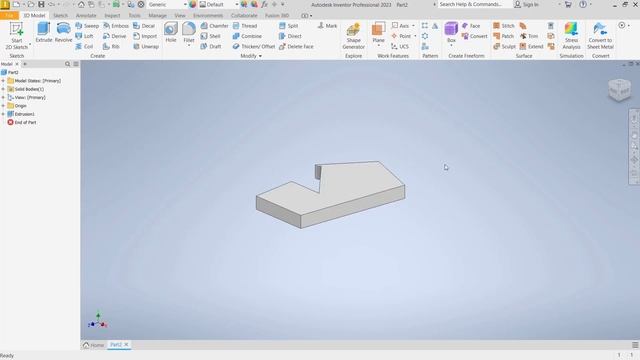Select the Trim surface tool
This screenshot has height=360, width=640.
(529, 36)
